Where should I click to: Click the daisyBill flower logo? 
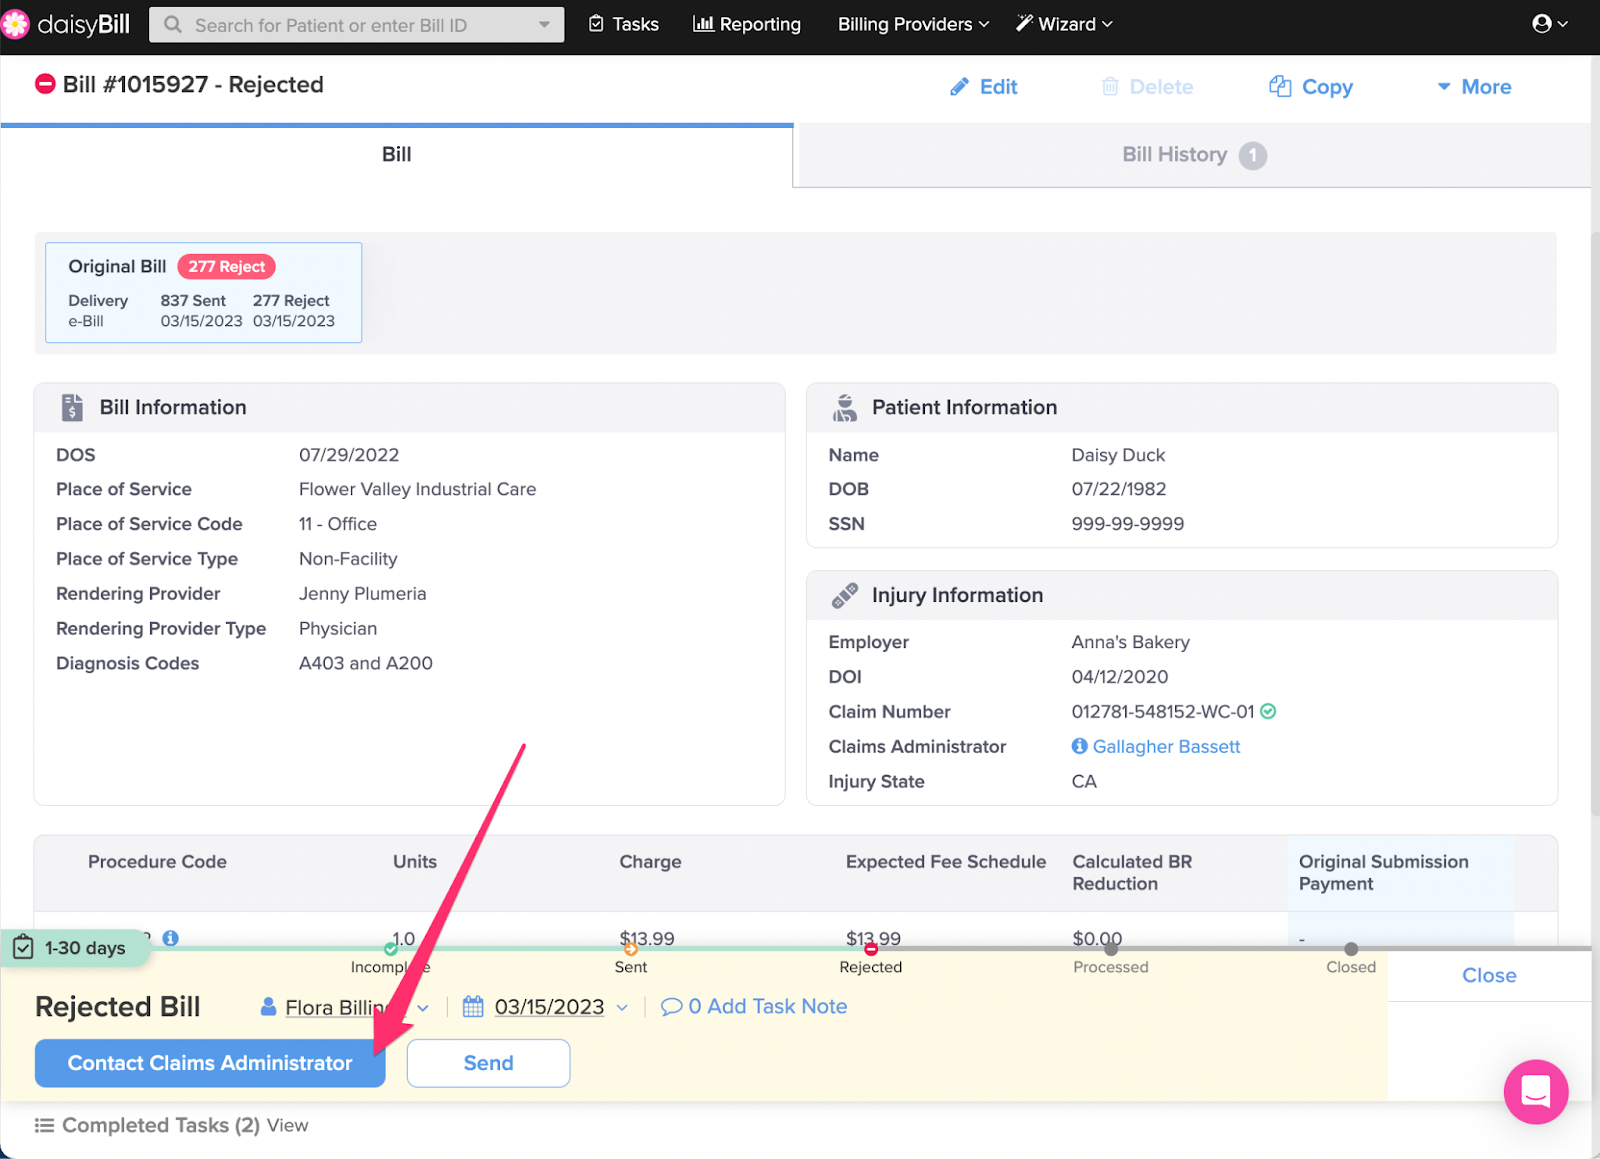tap(16, 24)
